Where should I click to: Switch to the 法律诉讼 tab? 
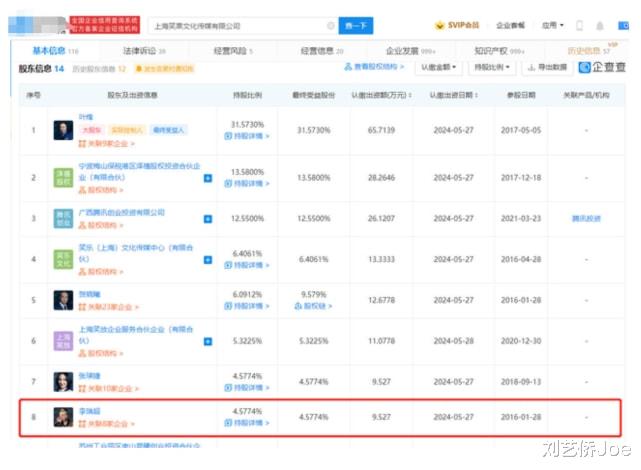click(144, 51)
